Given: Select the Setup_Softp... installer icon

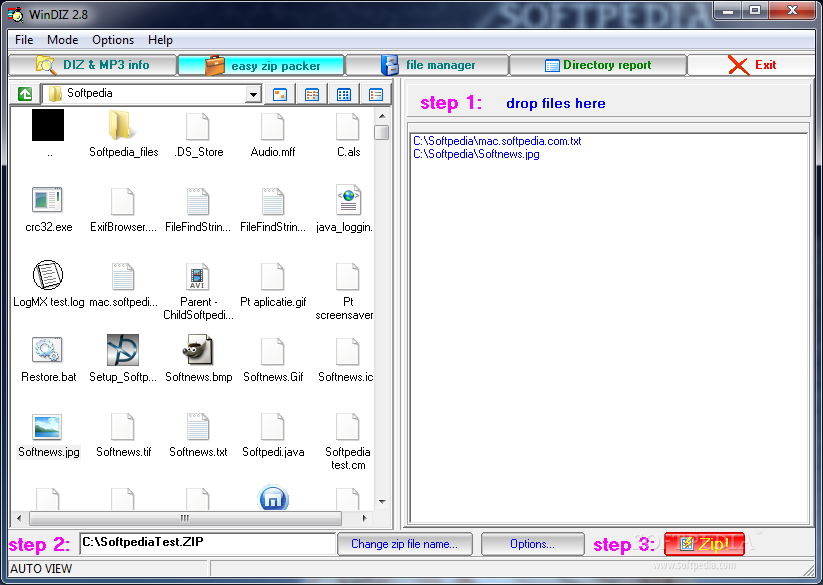Looking at the screenshot, I should pyautogui.click(x=123, y=350).
